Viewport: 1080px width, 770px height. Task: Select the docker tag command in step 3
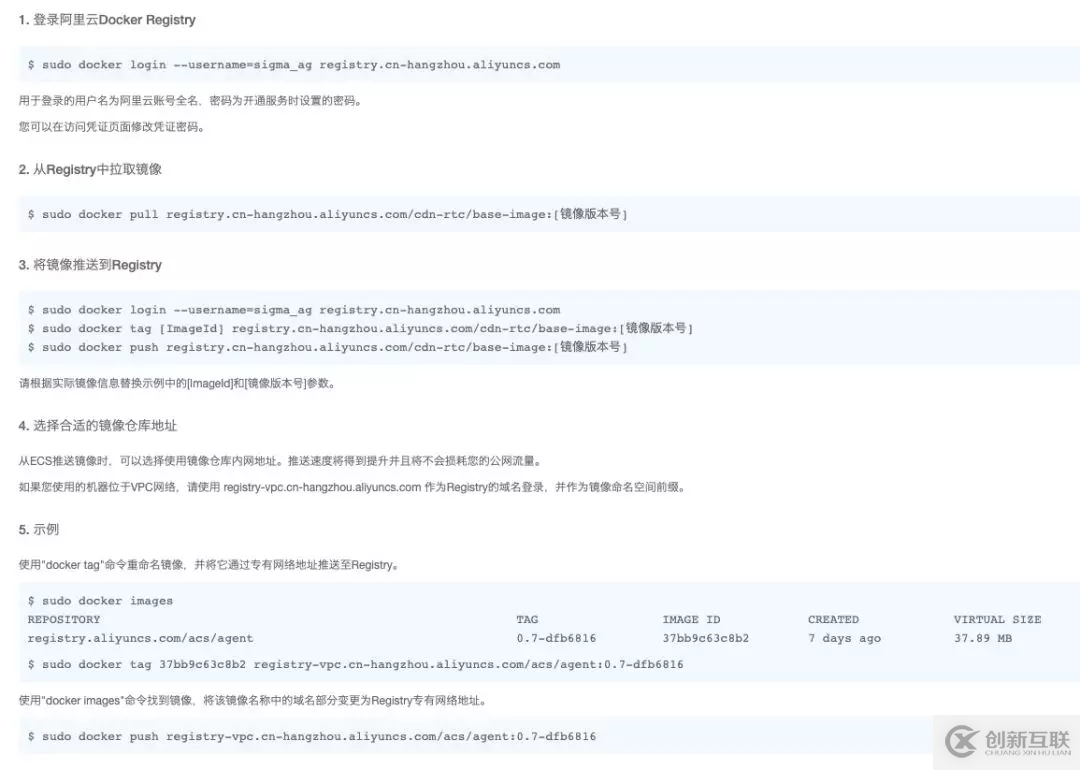point(360,328)
